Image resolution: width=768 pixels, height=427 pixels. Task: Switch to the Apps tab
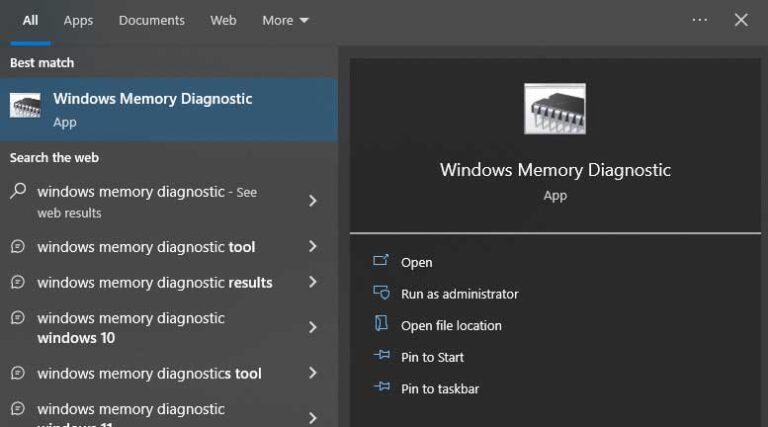78,20
